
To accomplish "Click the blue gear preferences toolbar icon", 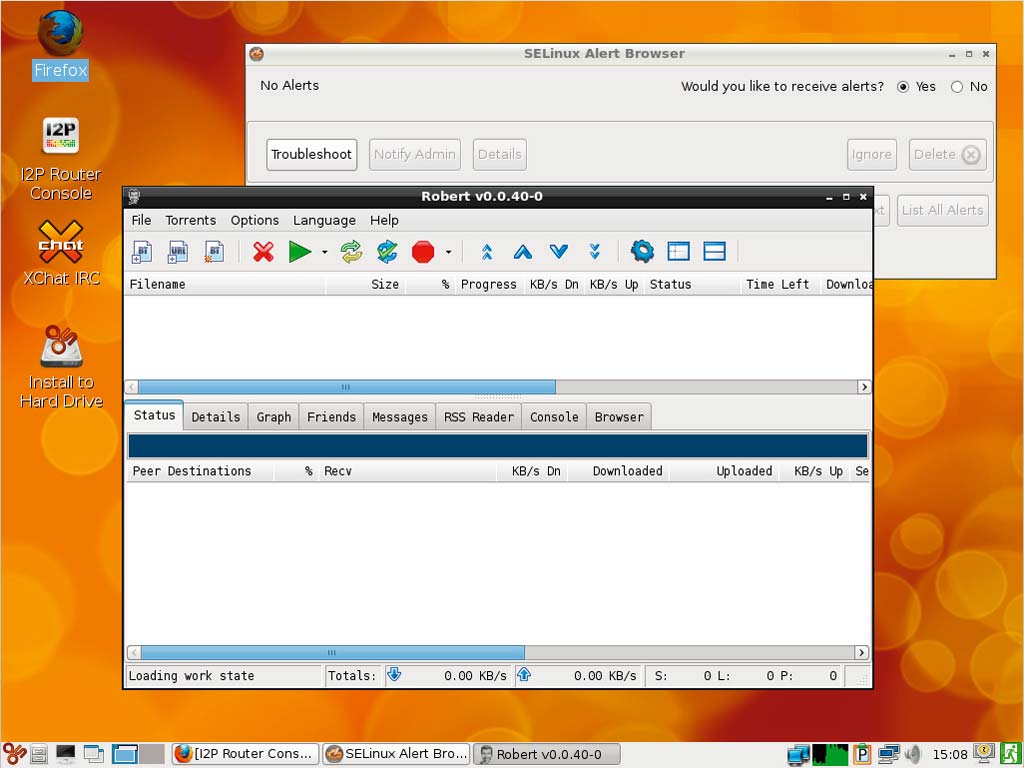I will click(643, 251).
